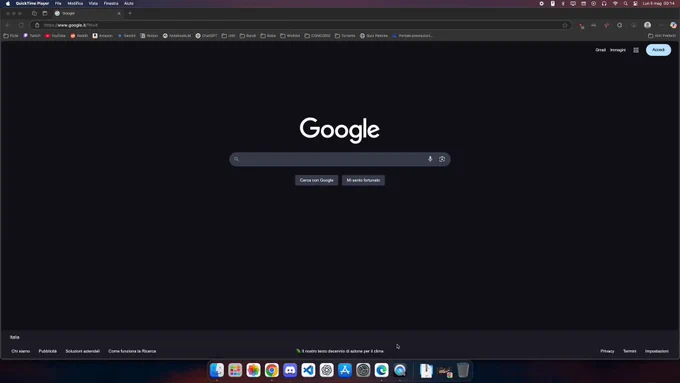Click the Cerca con Google button
The image size is (680, 383).
tap(317, 180)
